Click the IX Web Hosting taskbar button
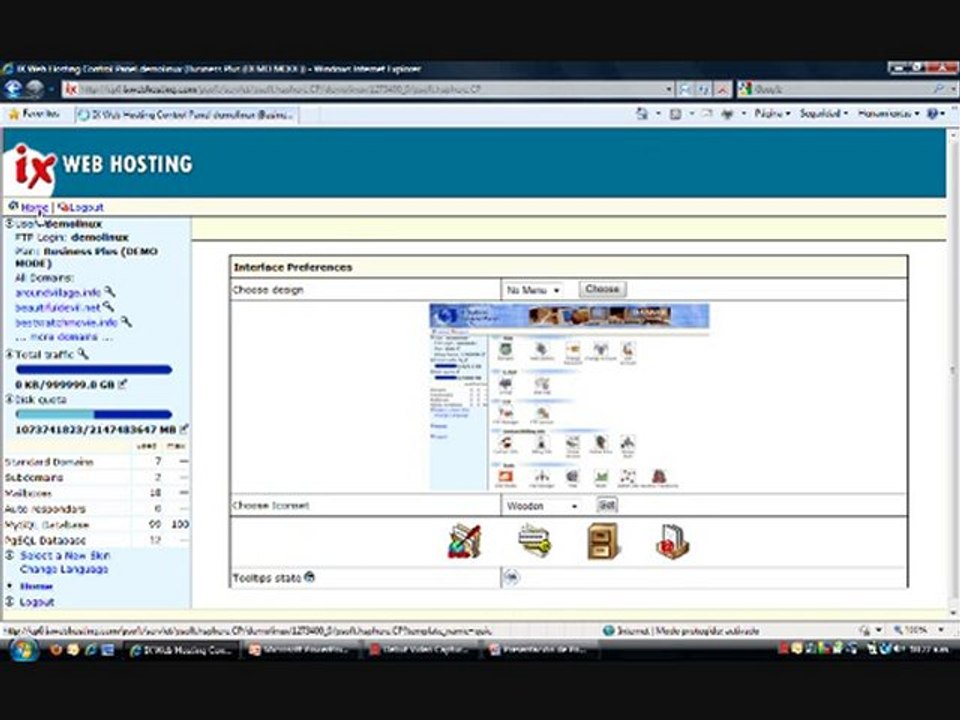The image size is (960, 720). (182, 650)
